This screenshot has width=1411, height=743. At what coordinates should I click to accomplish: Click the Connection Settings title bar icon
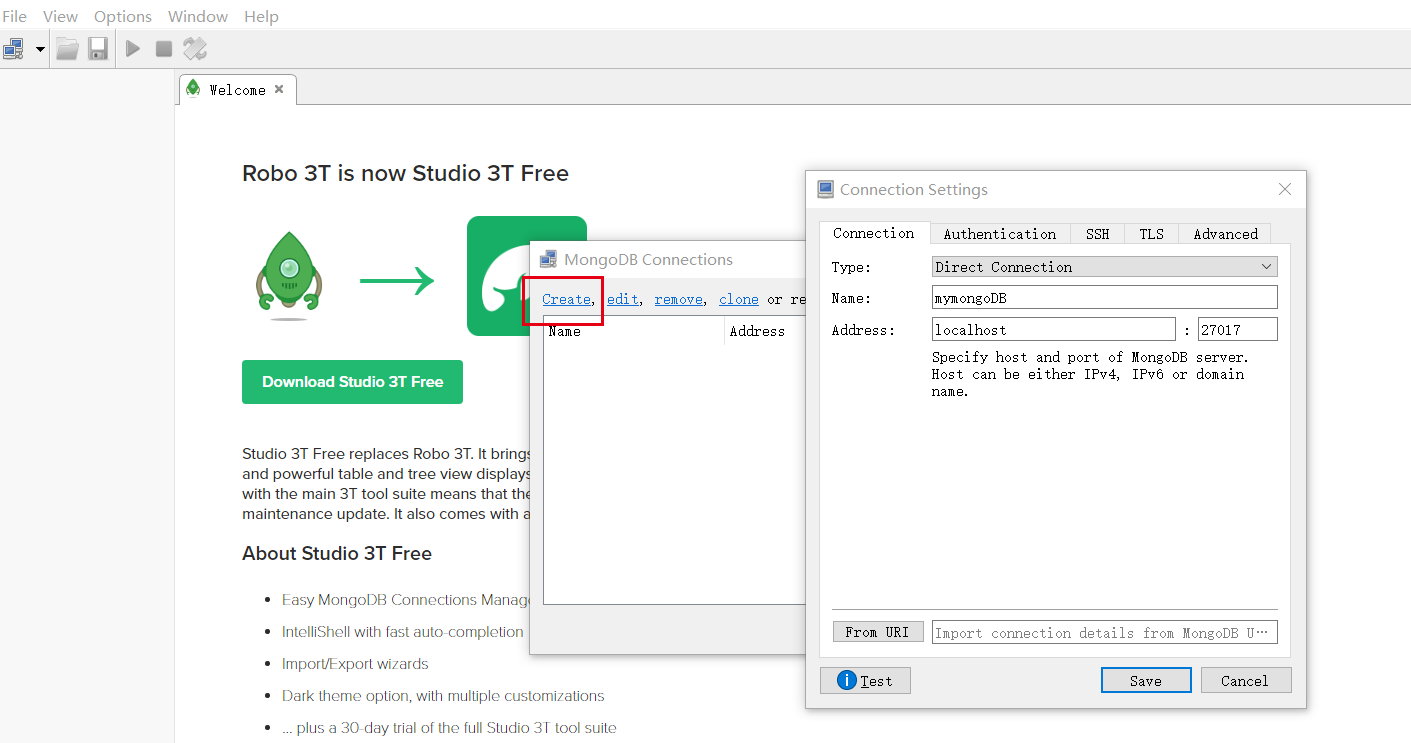coord(825,189)
